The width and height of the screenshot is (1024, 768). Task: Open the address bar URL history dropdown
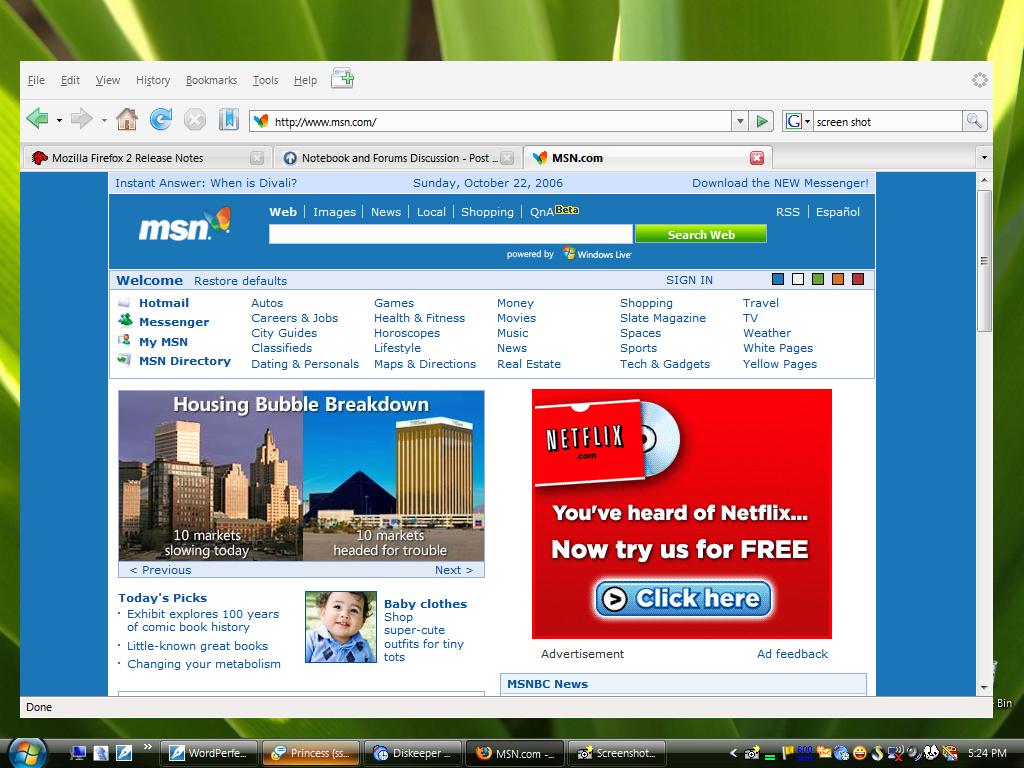click(x=739, y=121)
